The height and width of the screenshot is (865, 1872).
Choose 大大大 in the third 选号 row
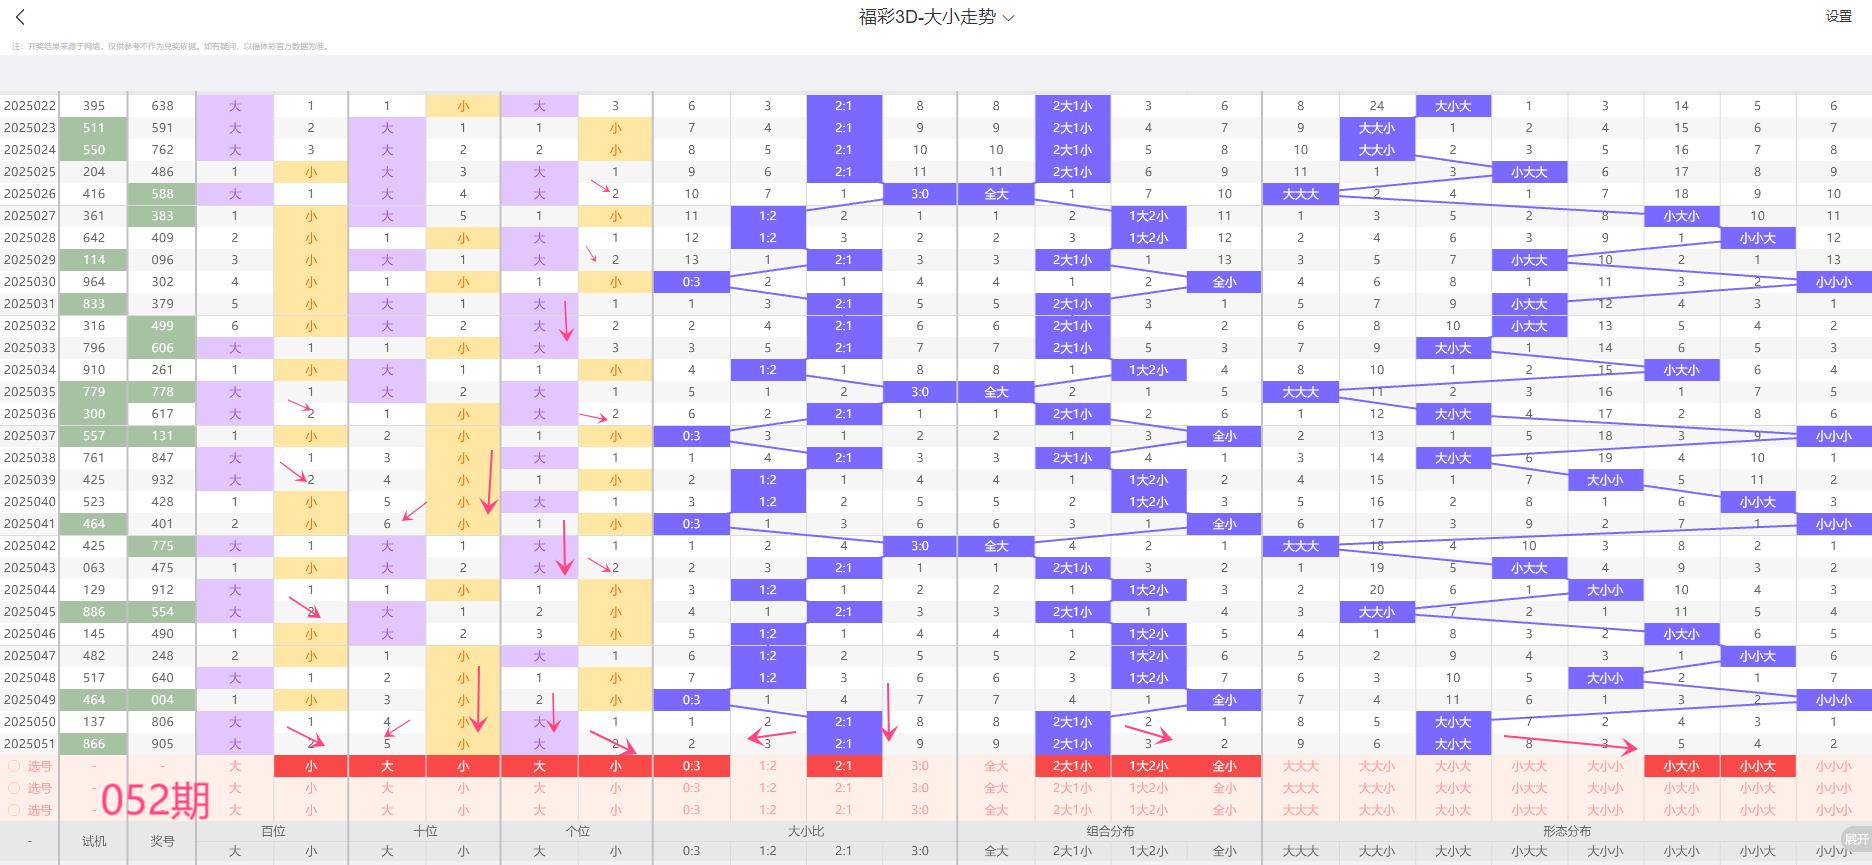click(x=1300, y=810)
